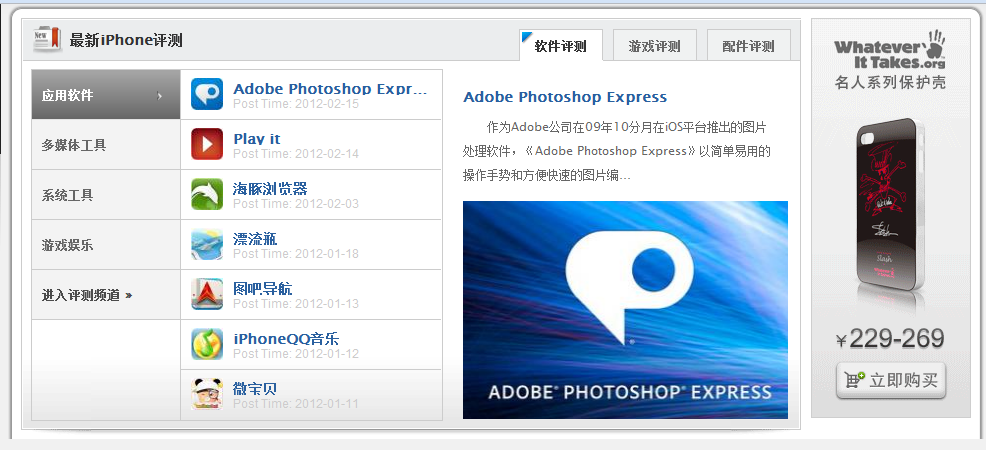Click the iPhoneQQ音乐 app icon
This screenshot has width=986, height=450.
(207, 344)
